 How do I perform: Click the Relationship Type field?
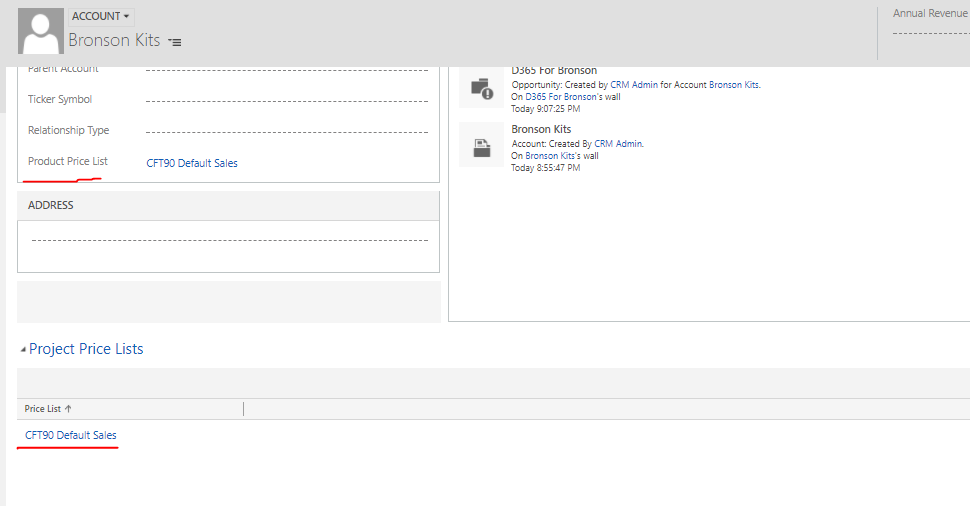click(287, 132)
